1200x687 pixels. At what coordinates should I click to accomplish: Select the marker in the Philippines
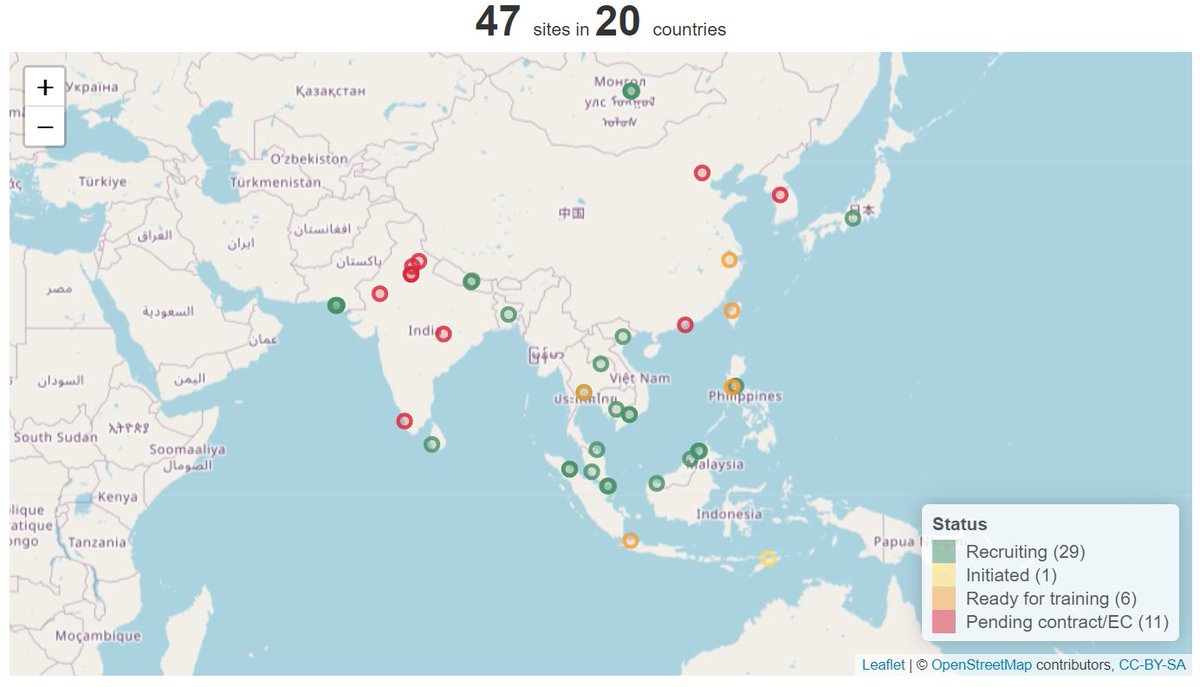click(x=734, y=386)
